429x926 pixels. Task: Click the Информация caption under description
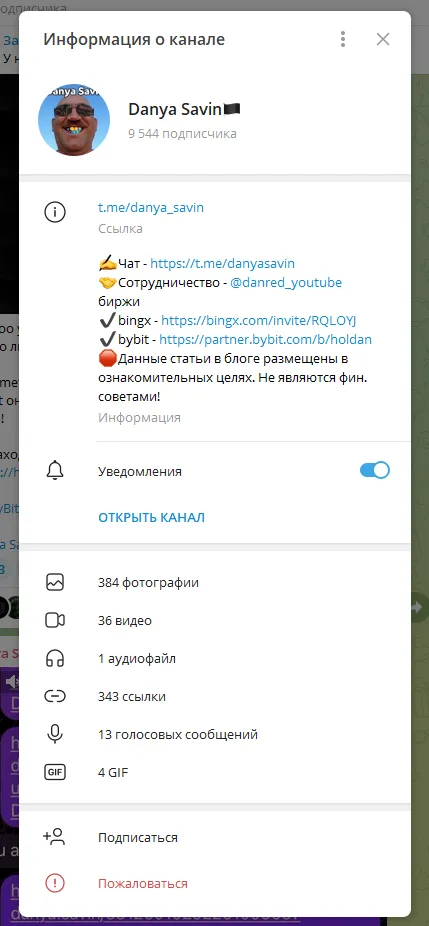point(139,418)
